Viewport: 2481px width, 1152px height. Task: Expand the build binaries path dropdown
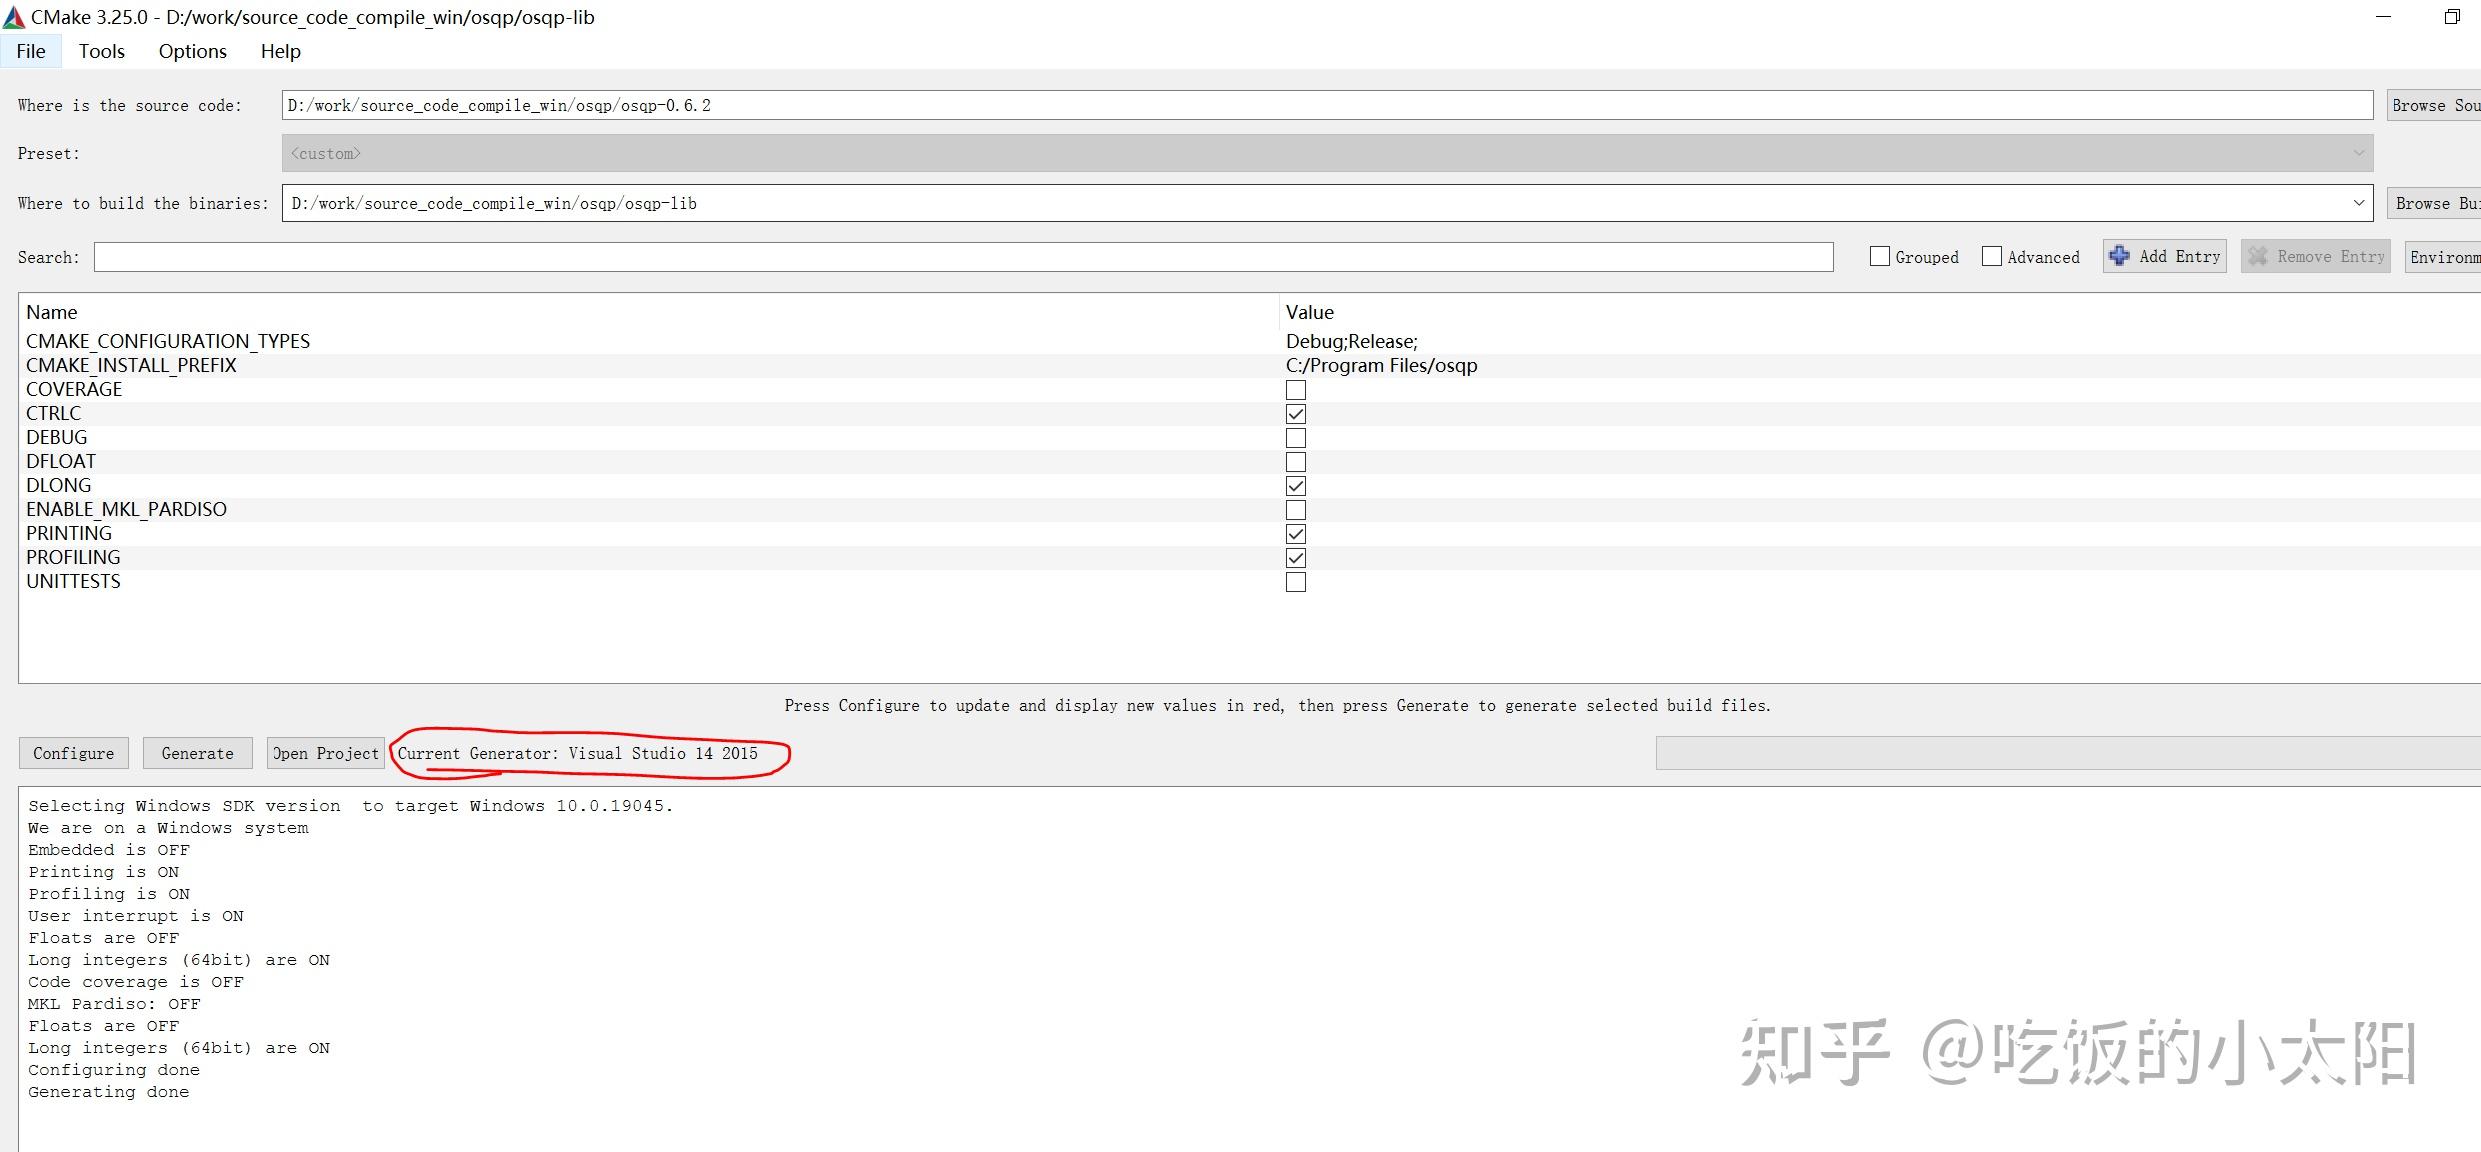coord(2358,203)
